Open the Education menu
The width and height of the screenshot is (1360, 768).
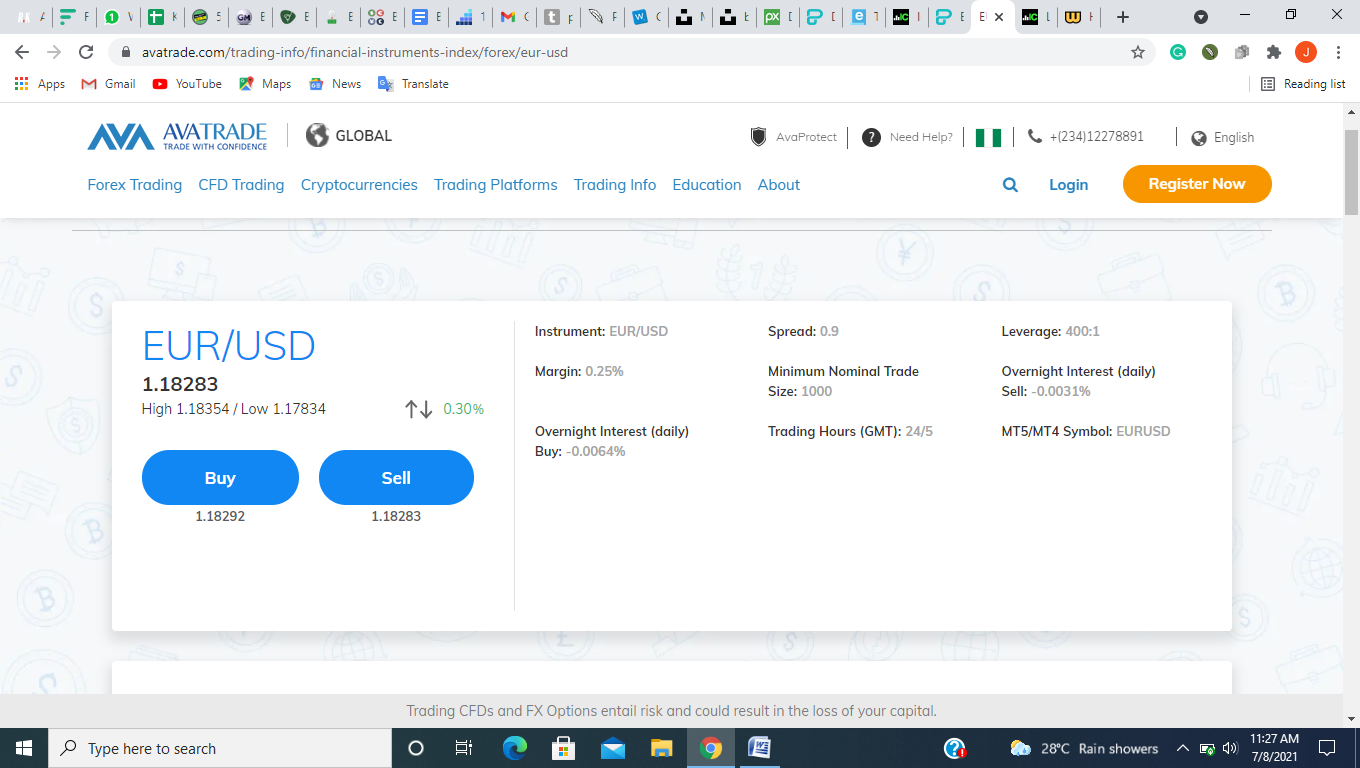coord(707,185)
